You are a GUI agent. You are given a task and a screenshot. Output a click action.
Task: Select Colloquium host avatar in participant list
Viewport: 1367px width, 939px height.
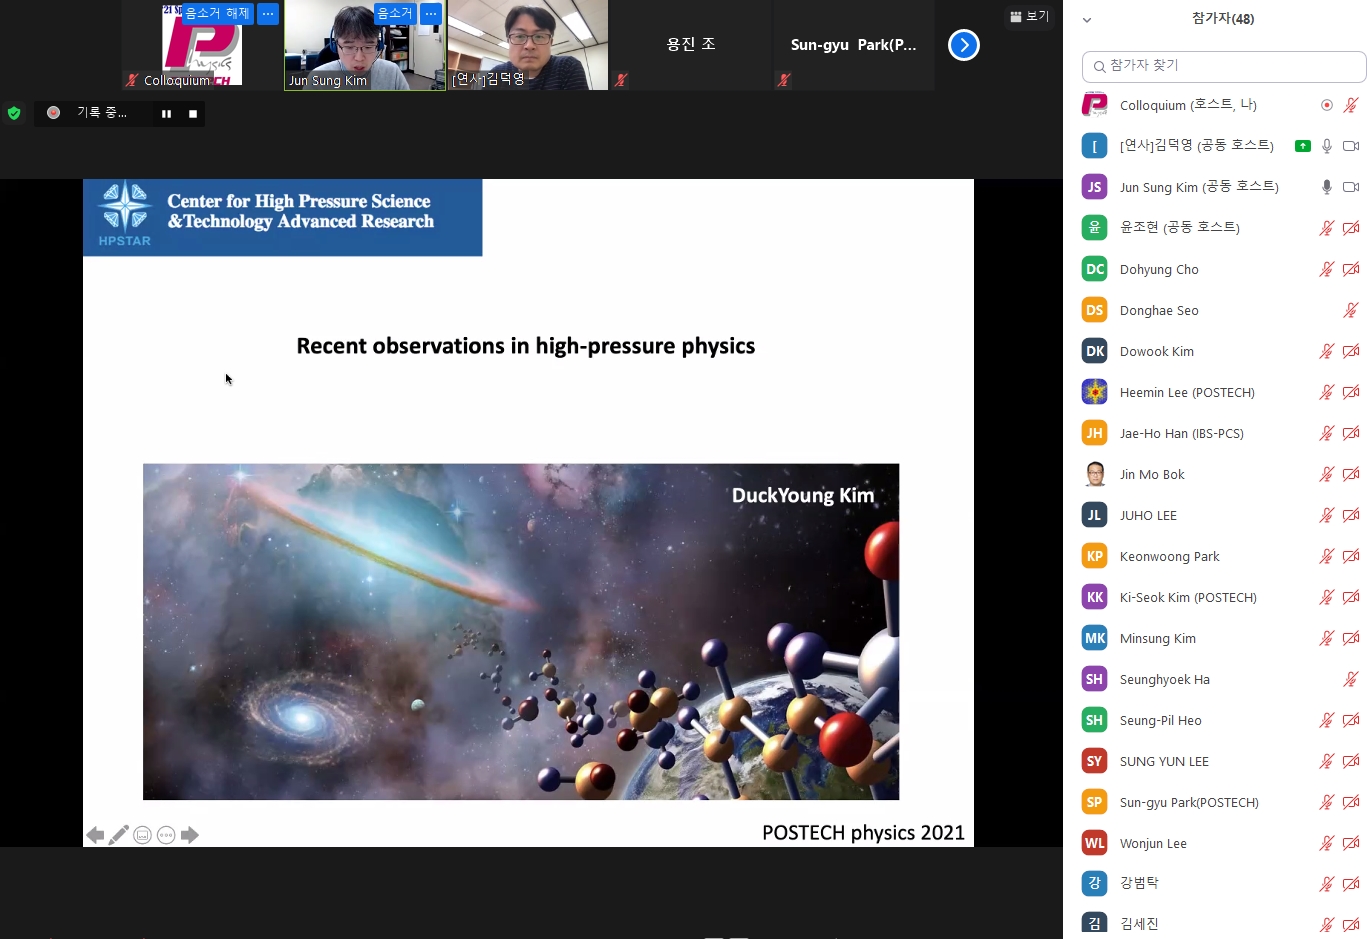pyautogui.click(x=1095, y=105)
